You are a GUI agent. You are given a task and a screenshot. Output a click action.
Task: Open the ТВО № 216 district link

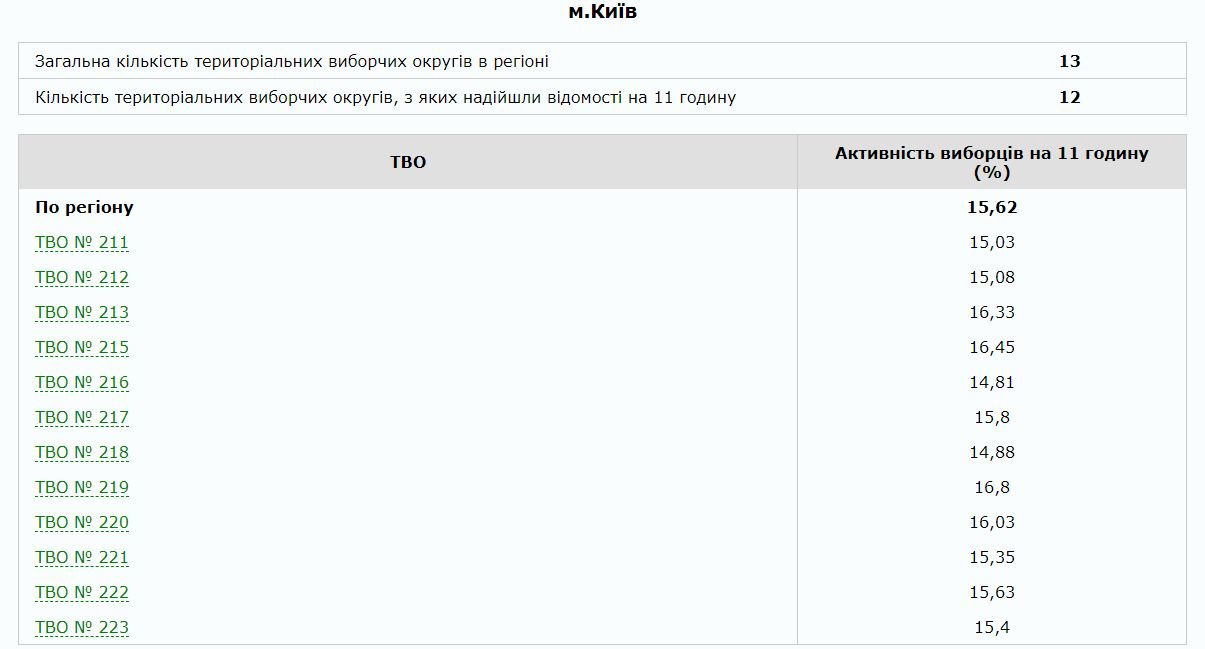pyautogui.click(x=83, y=382)
